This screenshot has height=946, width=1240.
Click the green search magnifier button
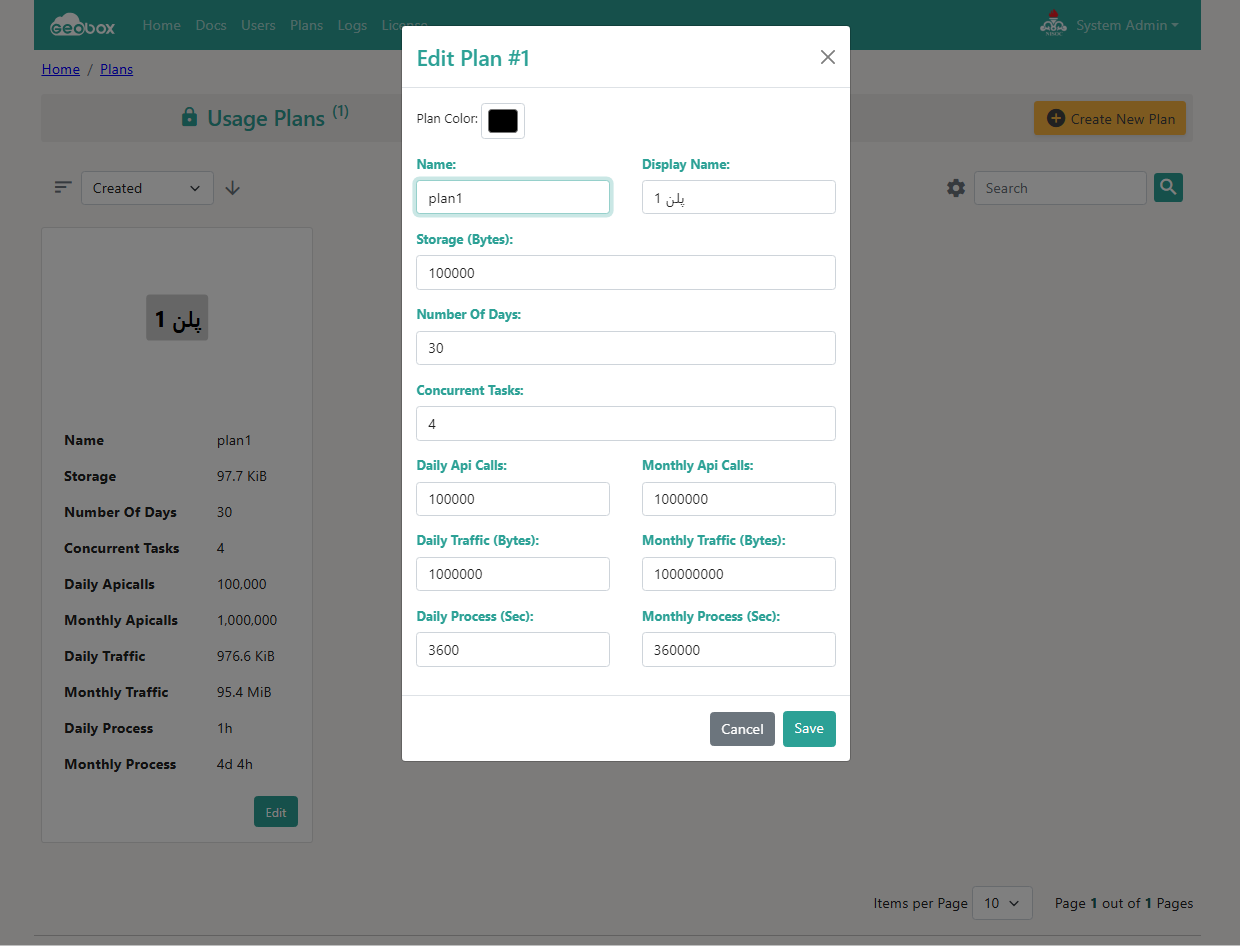pos(1168,187)
